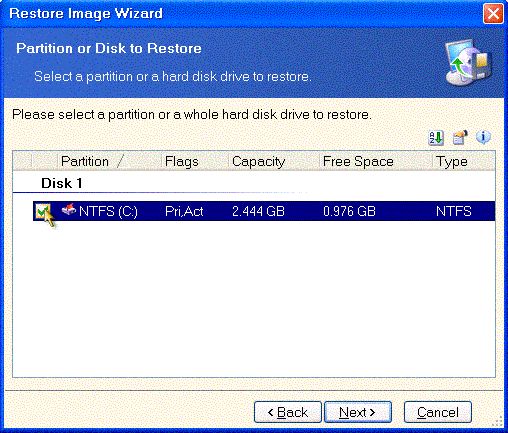The width and height of the screenshot is (508, 433).
Task: Toggle the NTFS (C:) partition checkbox
Action: coord(43,211)
